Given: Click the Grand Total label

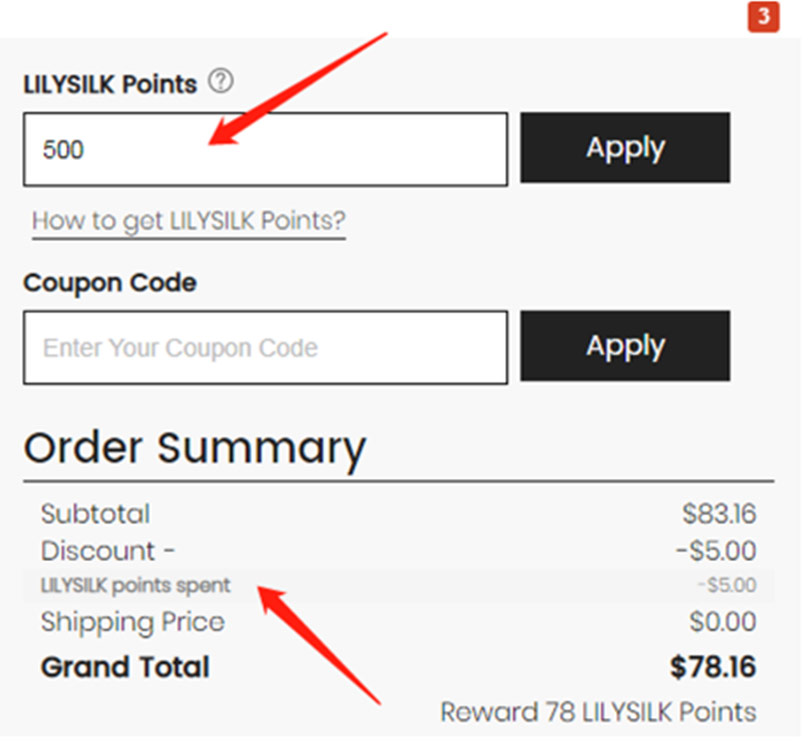Looking at the screenshot, I should [125, 667].
